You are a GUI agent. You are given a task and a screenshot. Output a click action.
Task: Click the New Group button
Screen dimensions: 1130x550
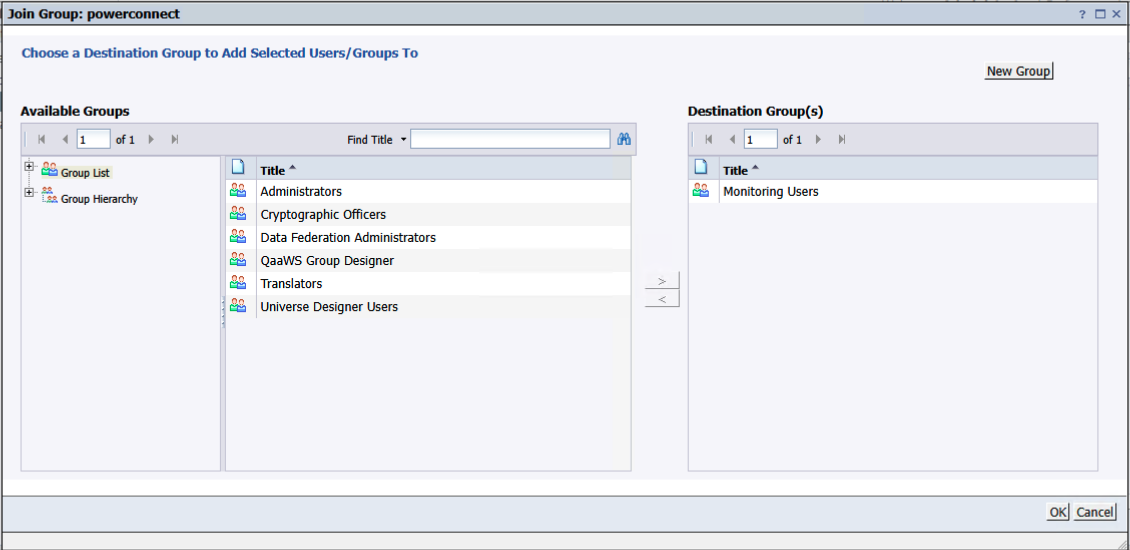click(x=1018, y=71)
